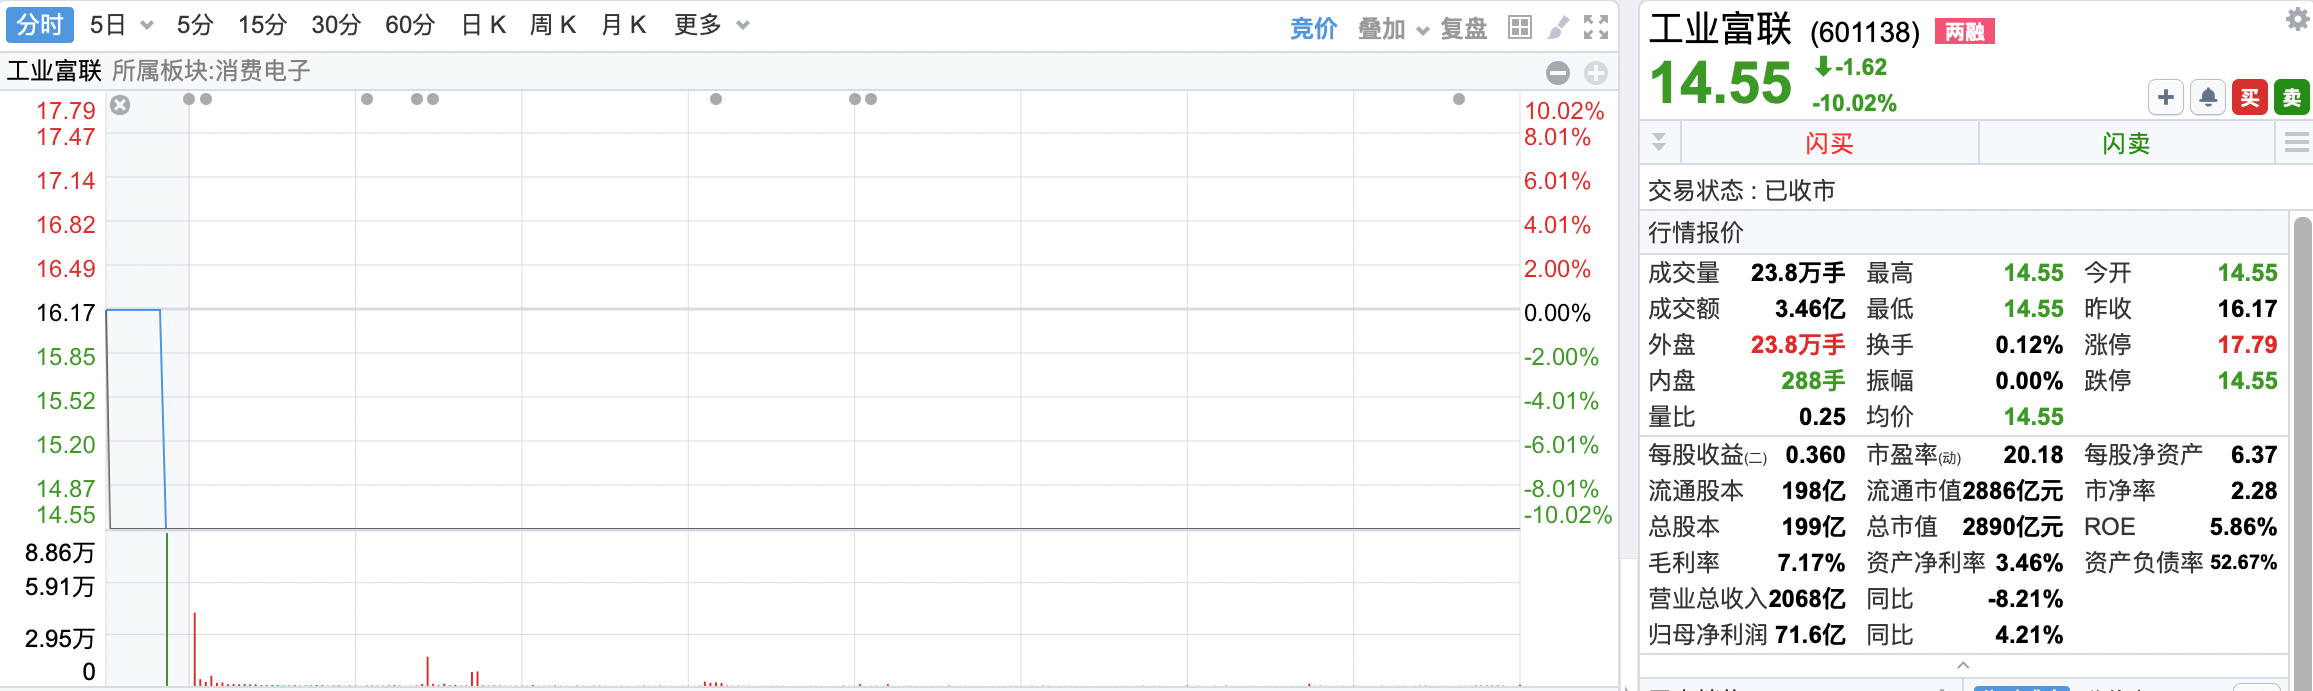Click the fullscreen expand icon
2313x691 pixels.
(1596, 27)
